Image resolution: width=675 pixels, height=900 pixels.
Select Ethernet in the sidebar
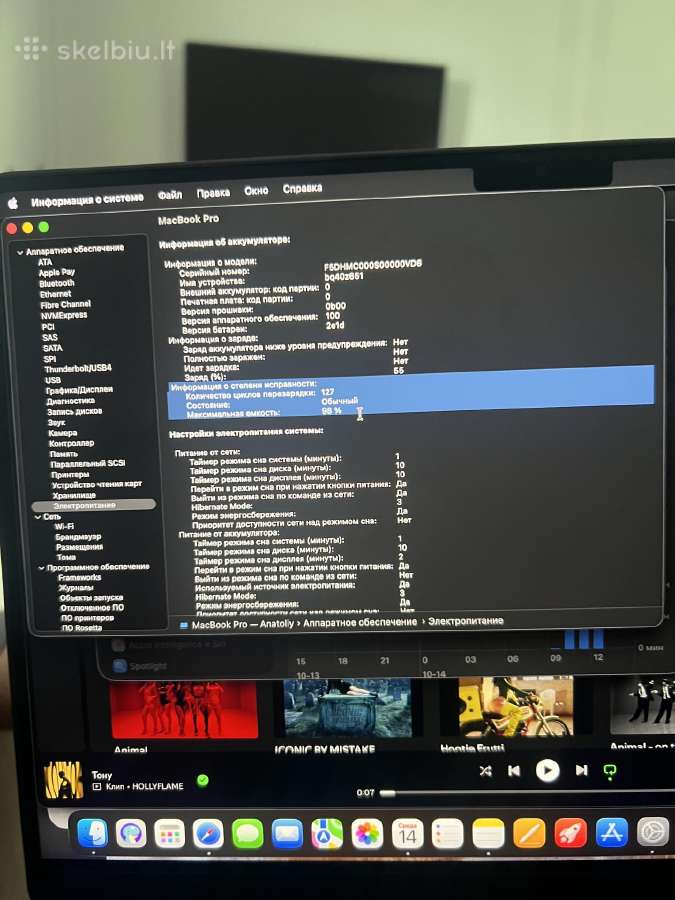56,294
